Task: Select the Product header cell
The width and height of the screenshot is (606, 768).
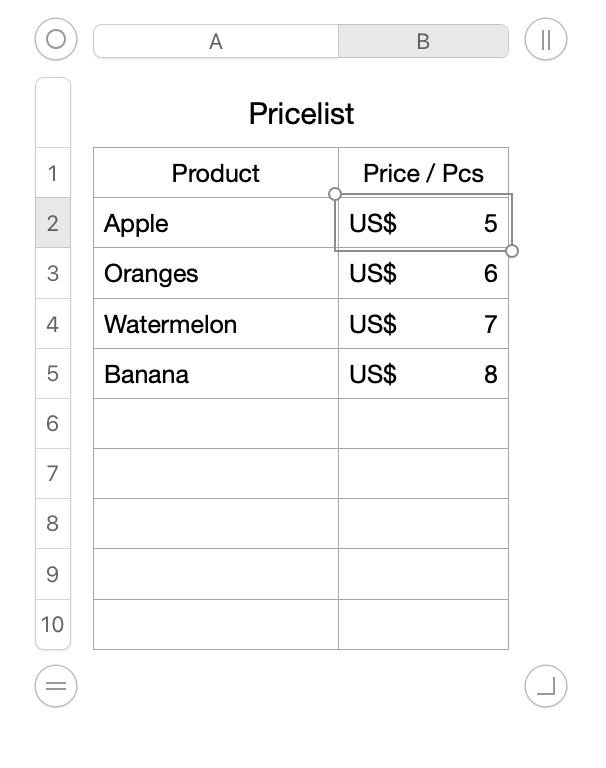Action: pos(216,173)
